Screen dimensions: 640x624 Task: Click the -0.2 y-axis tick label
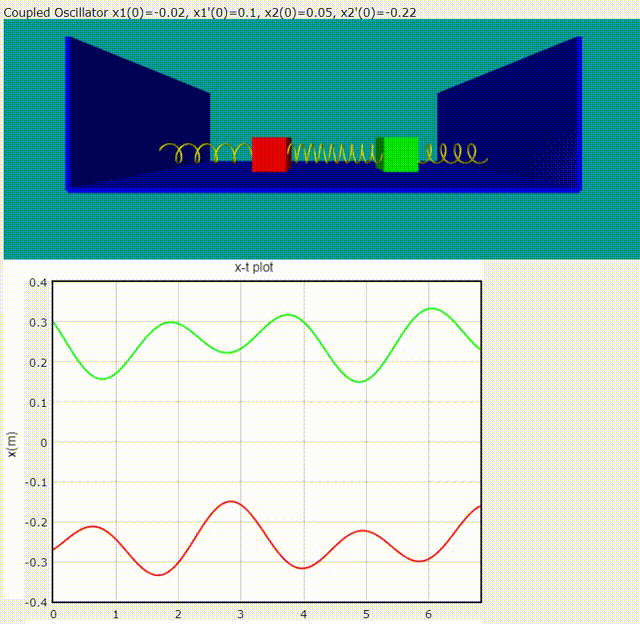[36, 522]
